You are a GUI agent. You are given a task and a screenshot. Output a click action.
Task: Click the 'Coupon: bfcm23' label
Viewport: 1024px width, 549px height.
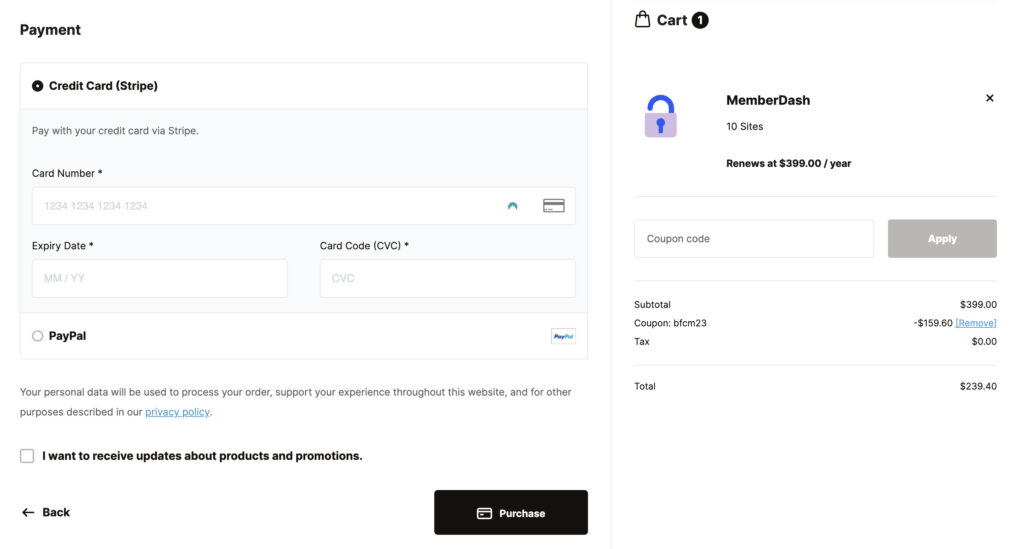click(x=670, y=323)
